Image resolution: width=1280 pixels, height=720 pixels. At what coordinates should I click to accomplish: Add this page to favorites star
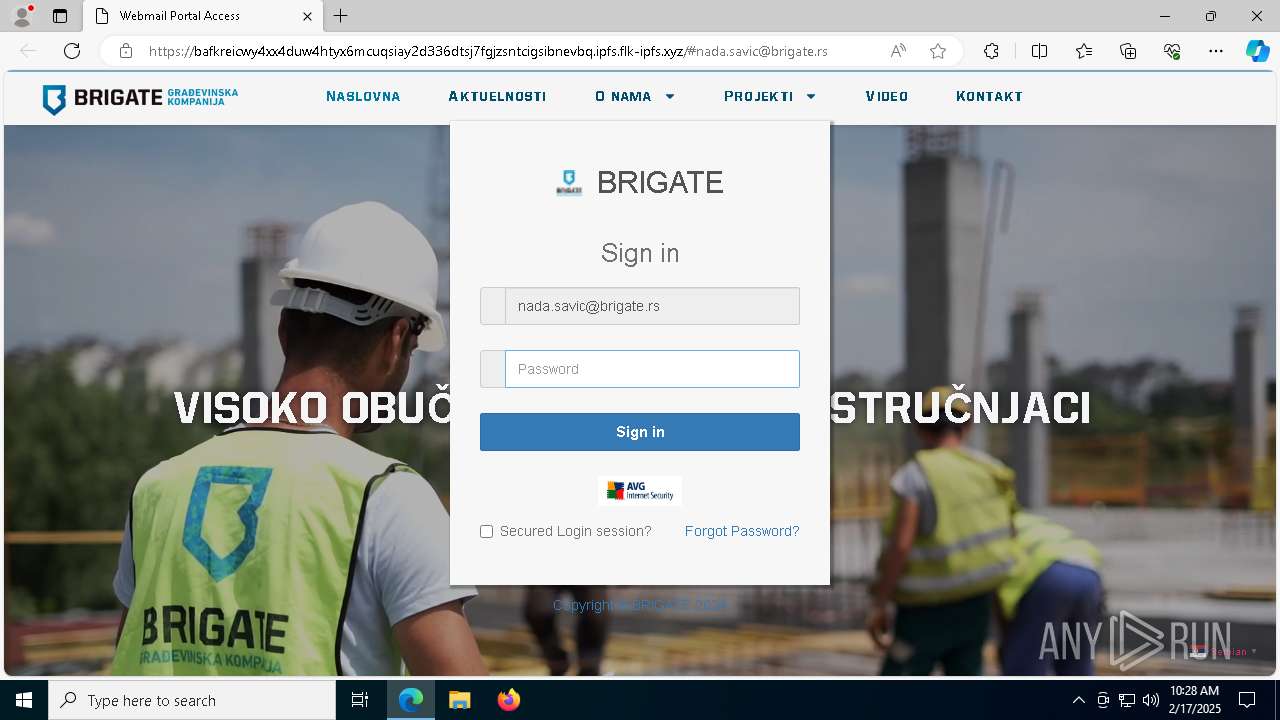938,51
